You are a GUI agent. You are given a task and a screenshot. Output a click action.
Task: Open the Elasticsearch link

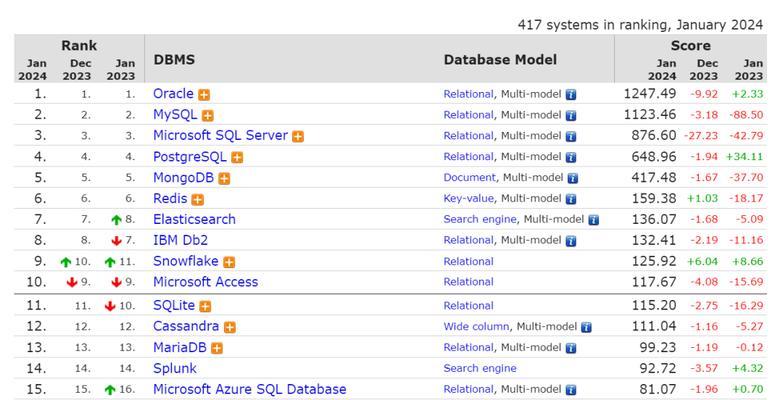coord(194,219)
